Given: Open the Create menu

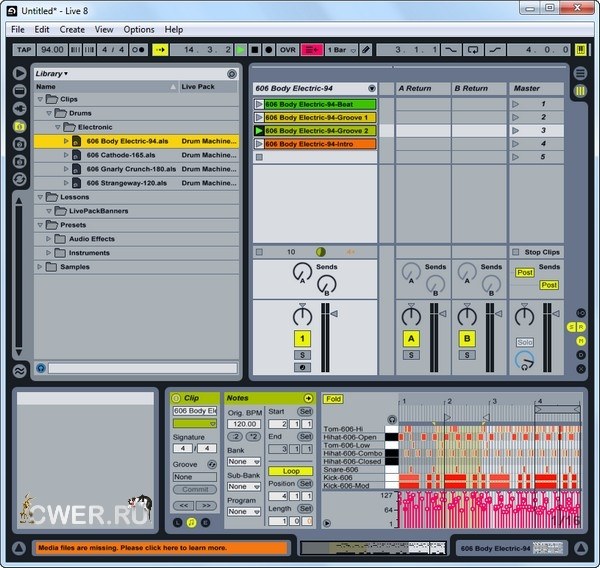Looking at the screenshot, I should point(72,30).
